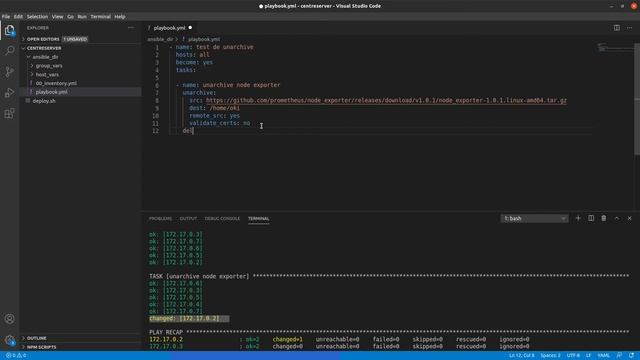Click the 'validate_certs: no' line
The width and height of the screenshot is (640, 360).
coord(220,123)
